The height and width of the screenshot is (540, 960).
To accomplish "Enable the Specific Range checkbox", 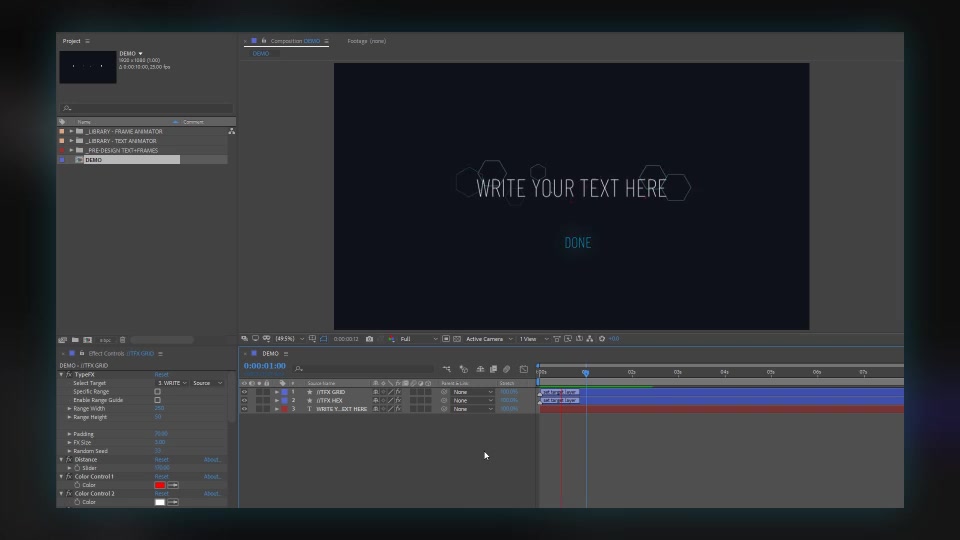I will (x=157, y=391).
